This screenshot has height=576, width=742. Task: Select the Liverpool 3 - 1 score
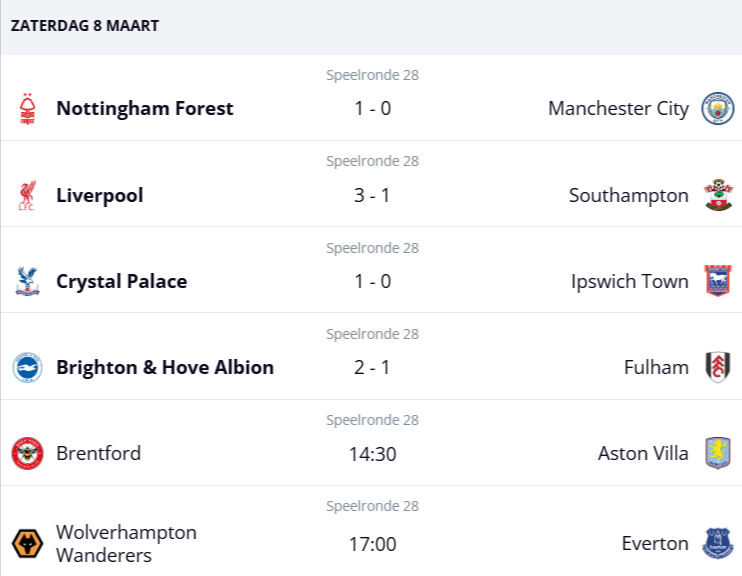point(372,195)
